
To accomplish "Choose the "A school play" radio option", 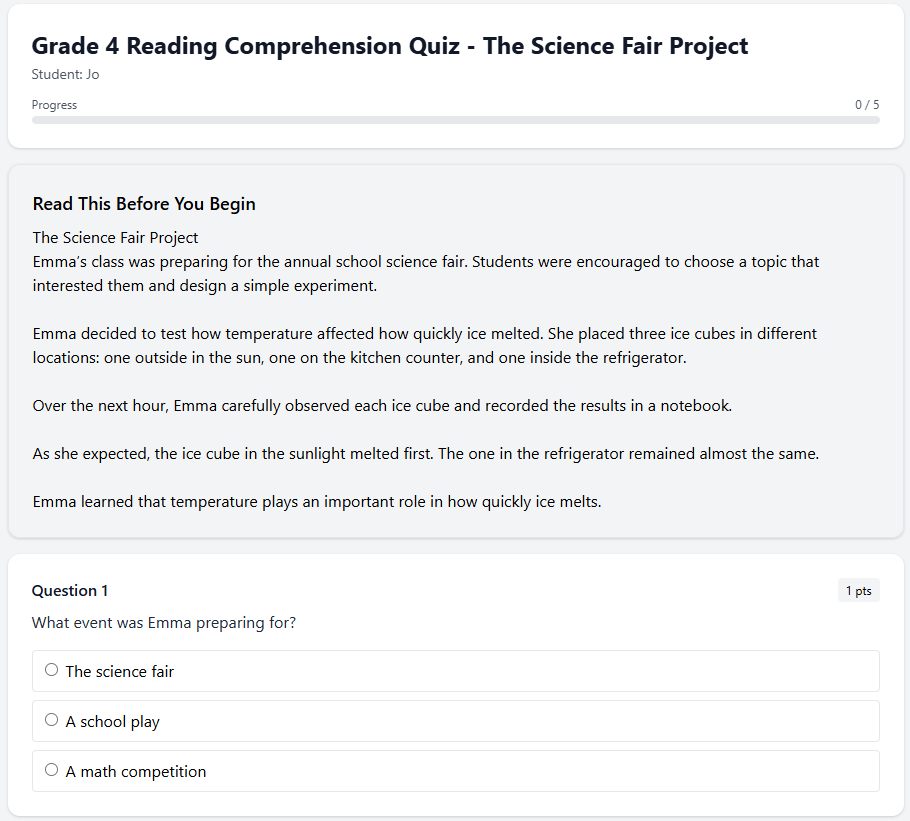I will [51, 719].
